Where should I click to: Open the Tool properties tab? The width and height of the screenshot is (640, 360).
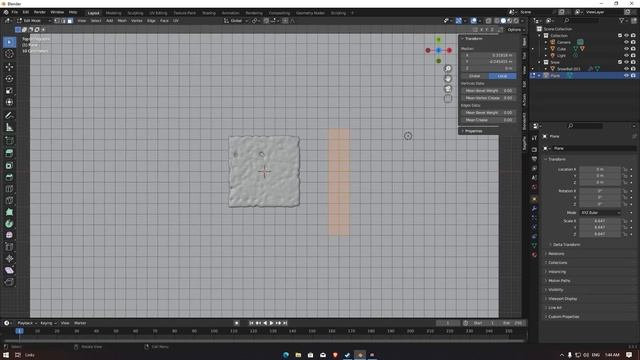[x=534, y=138]
